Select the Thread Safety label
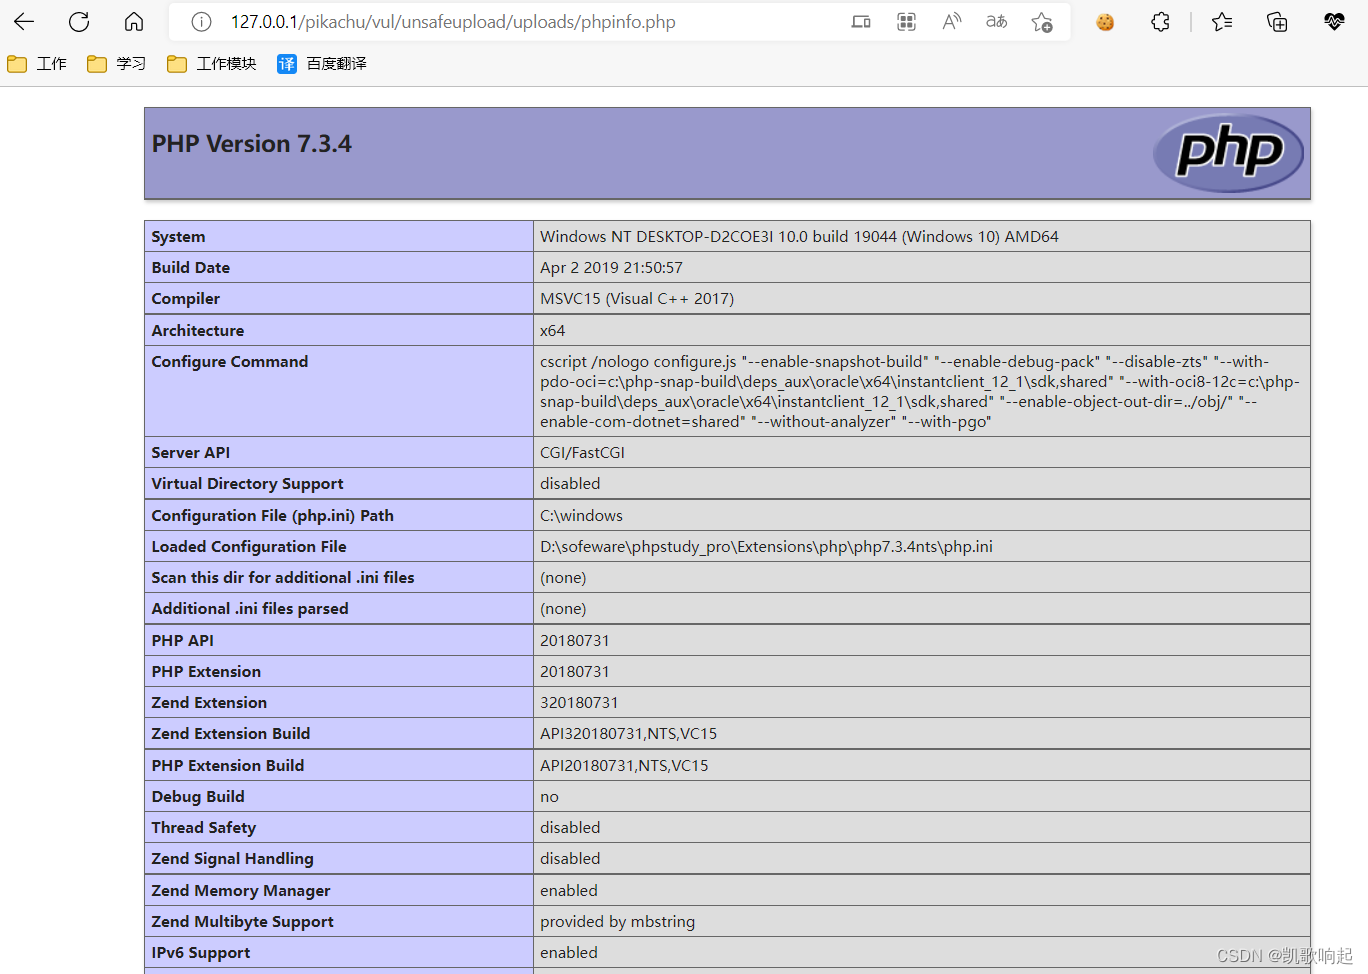 coord(204,828)
